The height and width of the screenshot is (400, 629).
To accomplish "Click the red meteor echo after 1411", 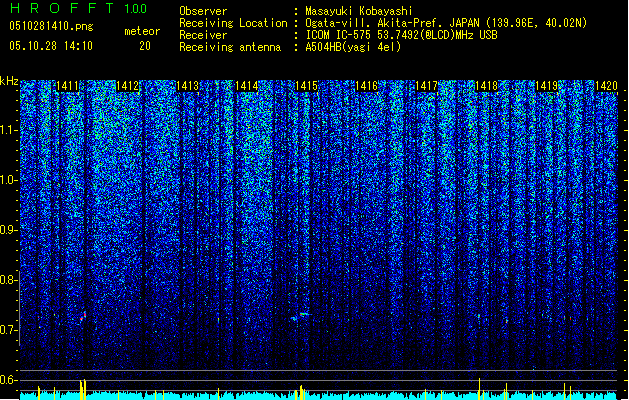I will tap(83, 316).
